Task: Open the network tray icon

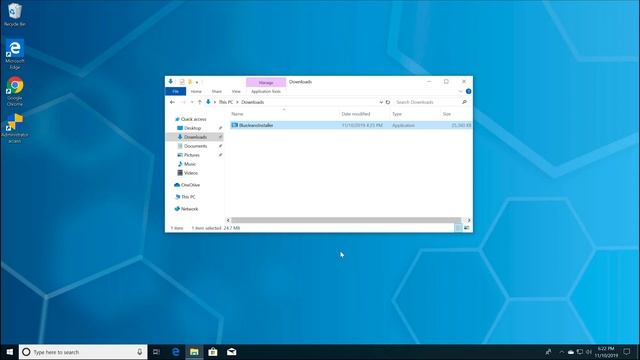Action: tap(580, 352)
